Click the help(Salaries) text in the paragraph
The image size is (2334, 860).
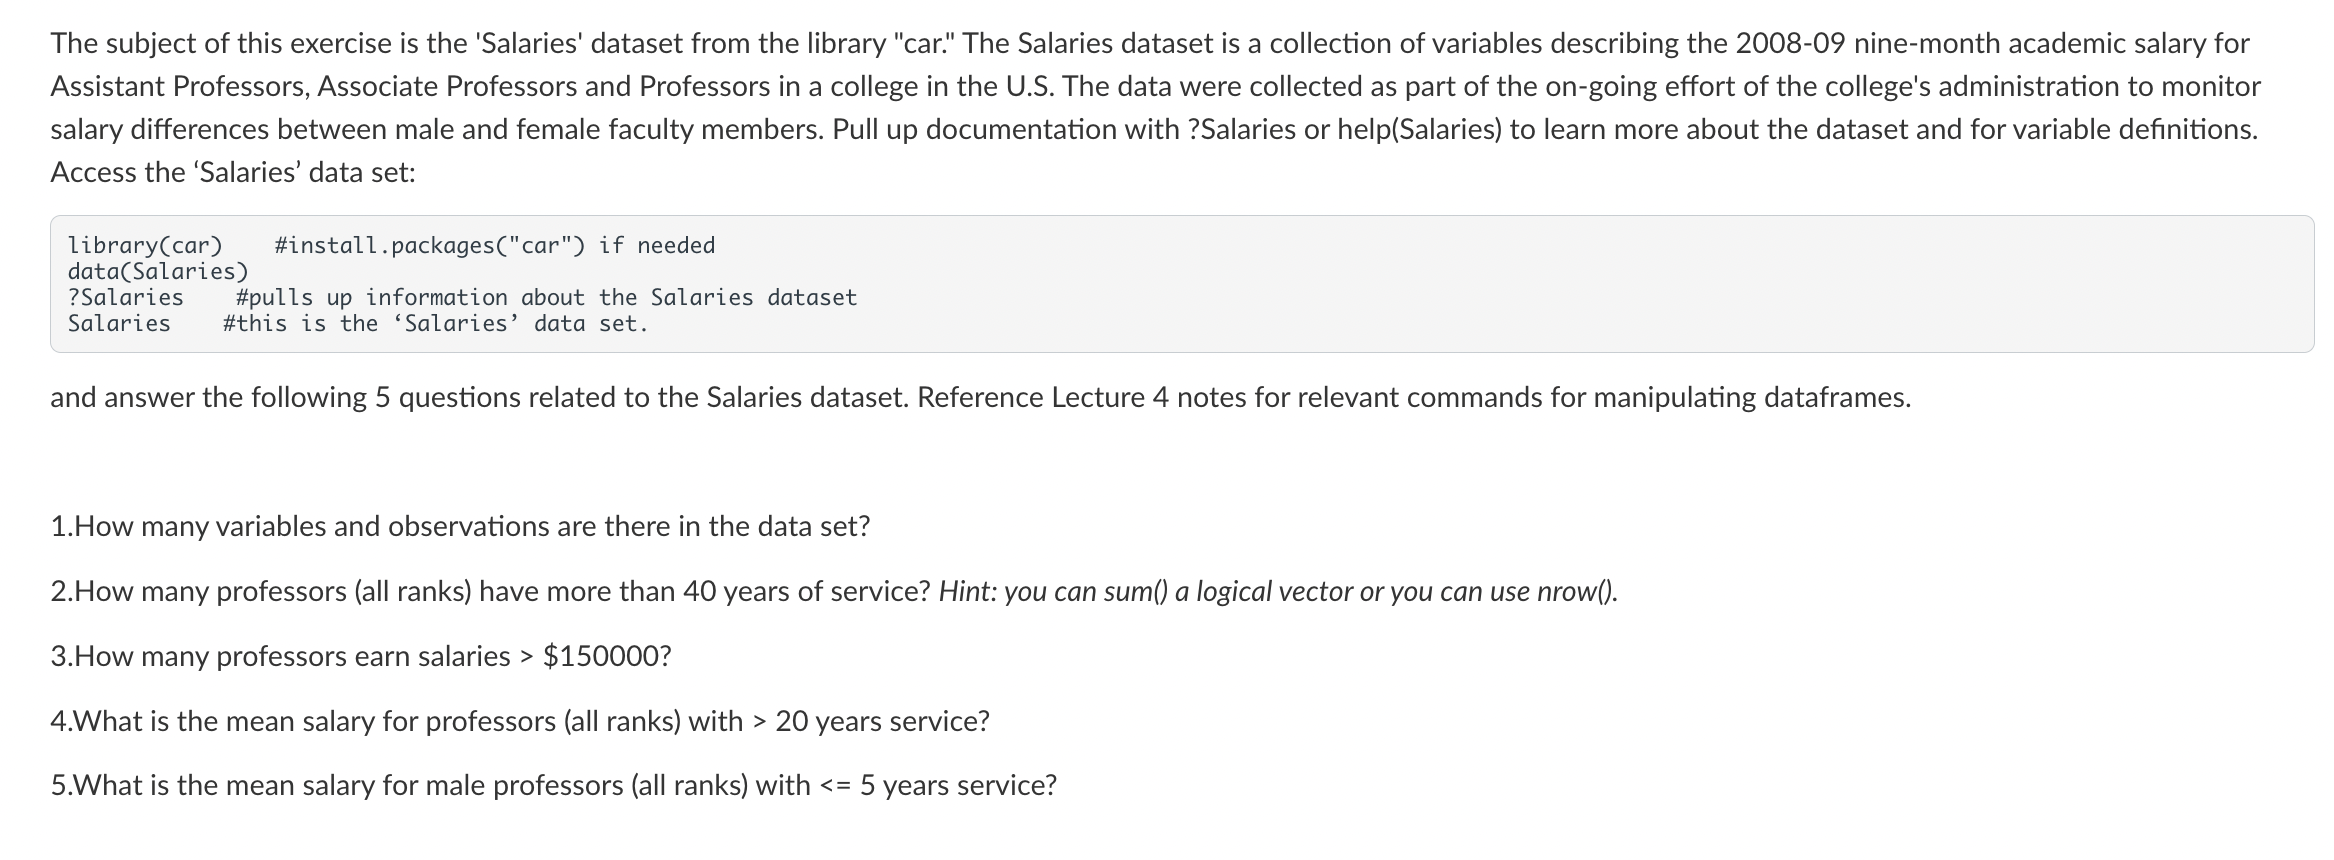pyautogui.click(x=1419, y=129)
